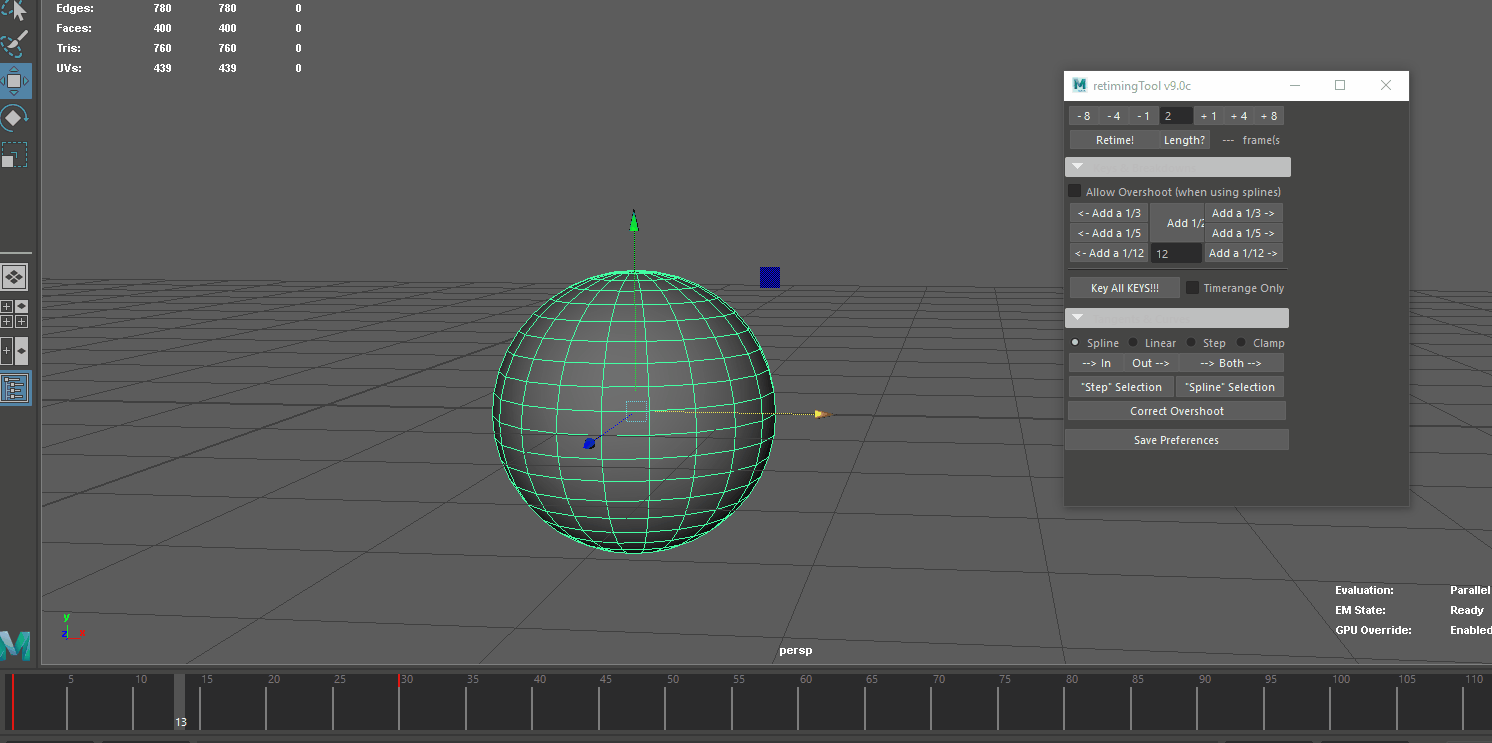
Task: Click the minus 8 frames button
Action: click(x=1084, y=116)
